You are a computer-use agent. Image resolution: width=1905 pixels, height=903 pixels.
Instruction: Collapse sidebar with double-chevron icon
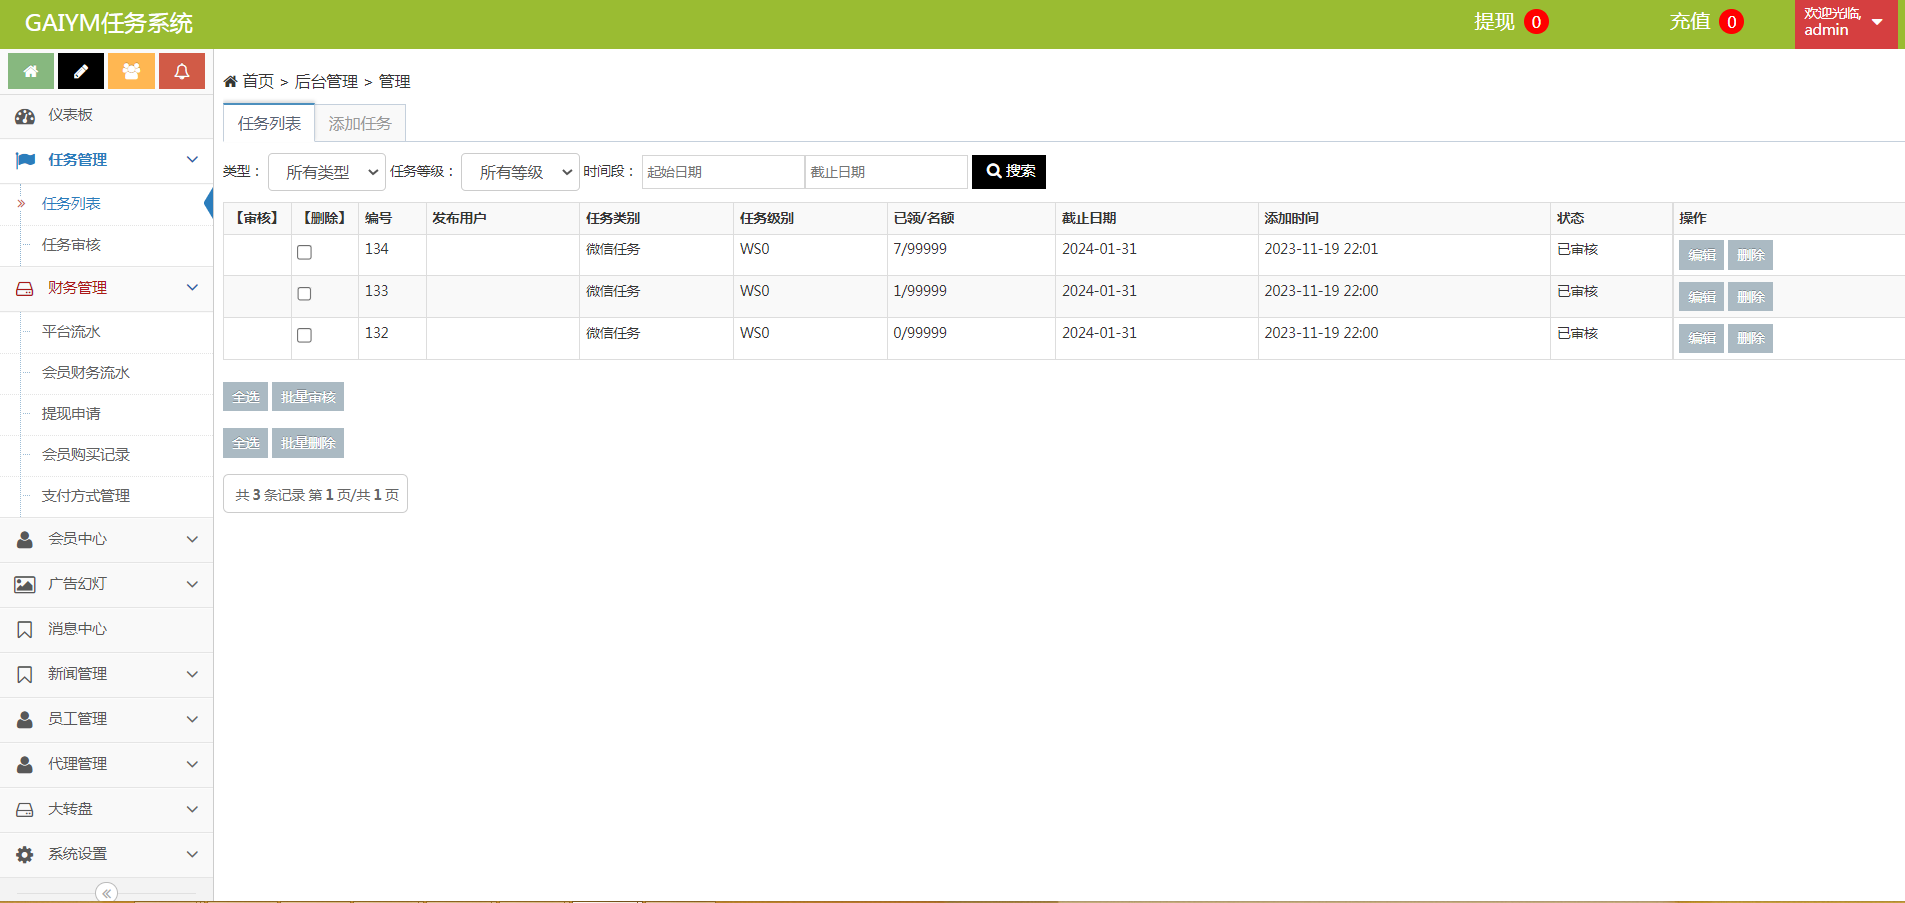[106, 893]
